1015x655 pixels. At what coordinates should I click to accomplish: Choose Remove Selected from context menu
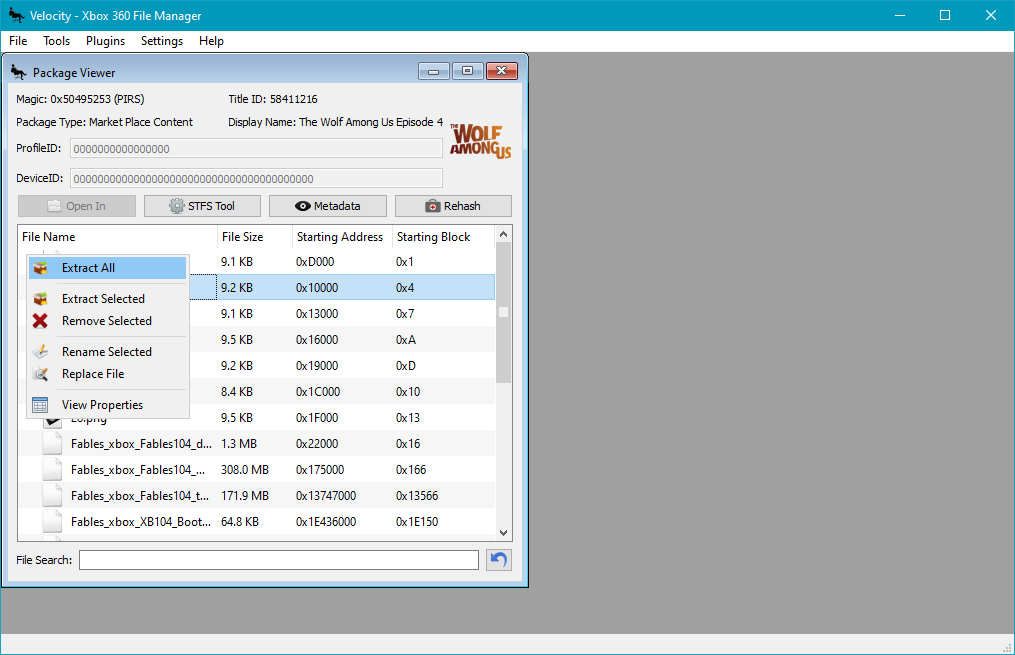tap(107, 321)
